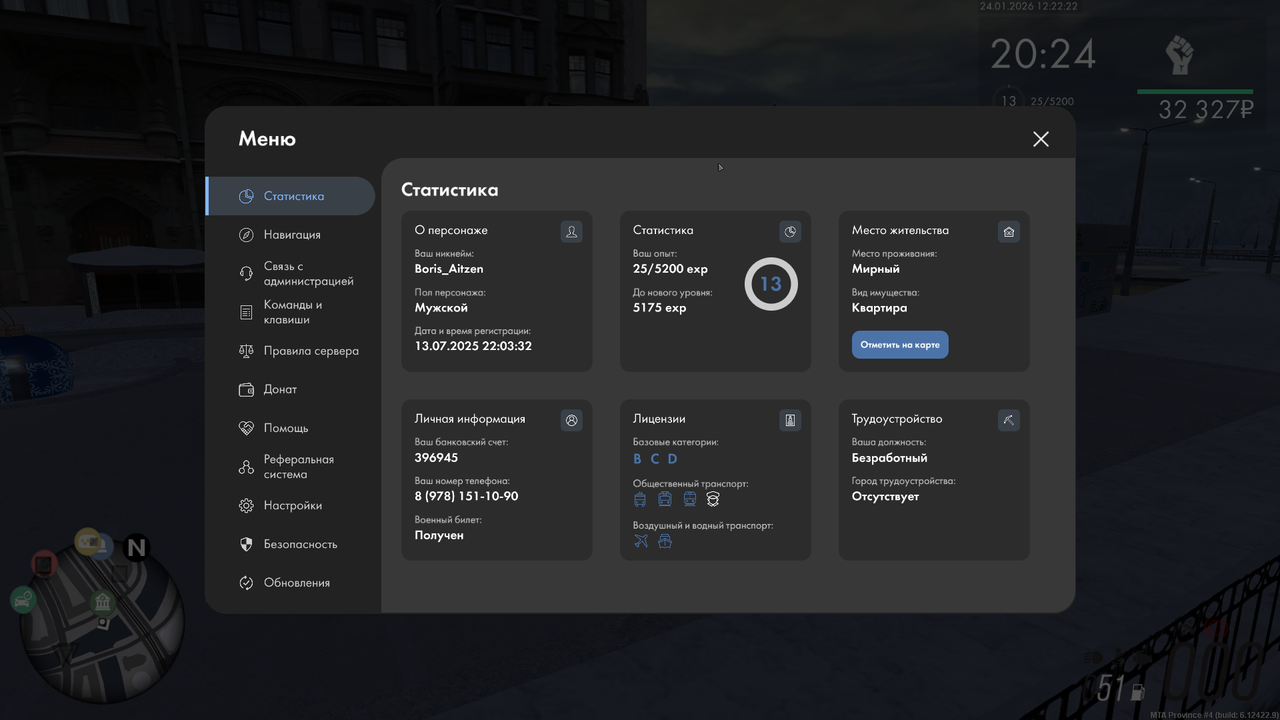1280x720 pixels.
Task: Click the green health bar in HUD
Action: (1195, 92)
